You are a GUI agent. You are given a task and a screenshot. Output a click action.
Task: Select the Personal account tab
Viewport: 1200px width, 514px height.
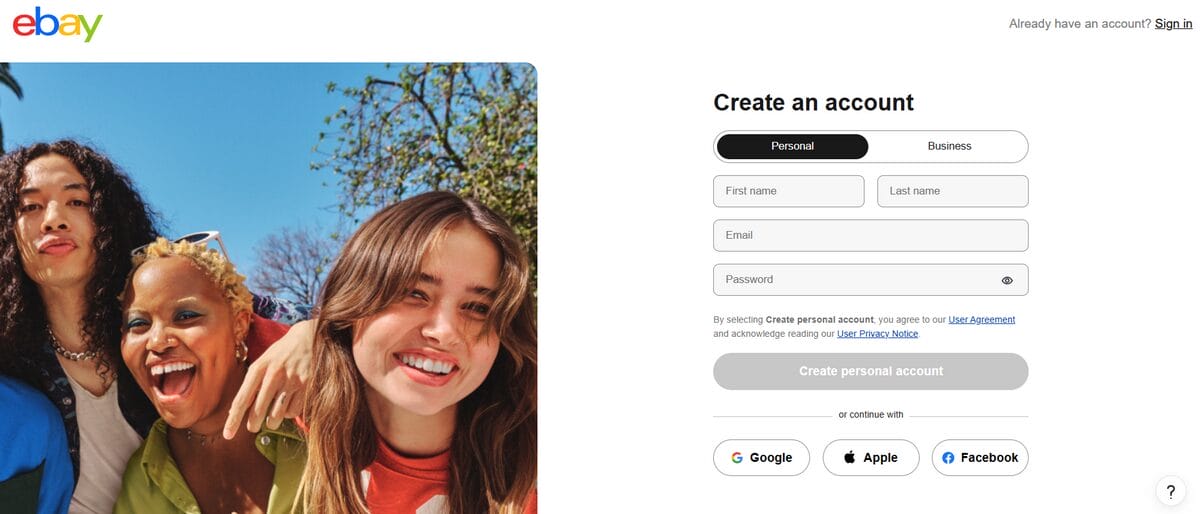[792, 146]
